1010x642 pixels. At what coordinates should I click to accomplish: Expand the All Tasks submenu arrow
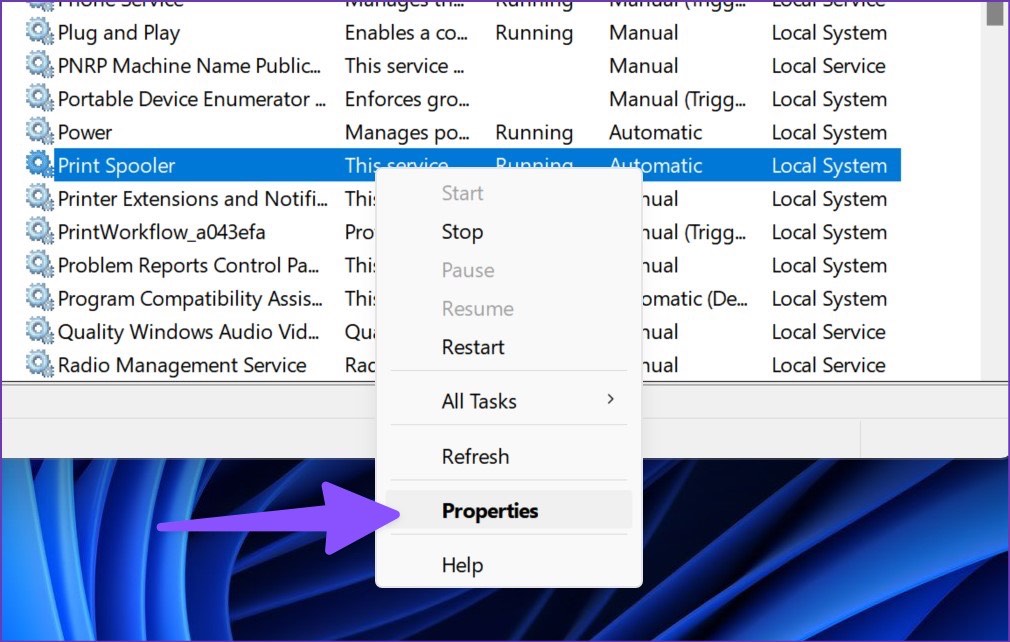point(611,400)
